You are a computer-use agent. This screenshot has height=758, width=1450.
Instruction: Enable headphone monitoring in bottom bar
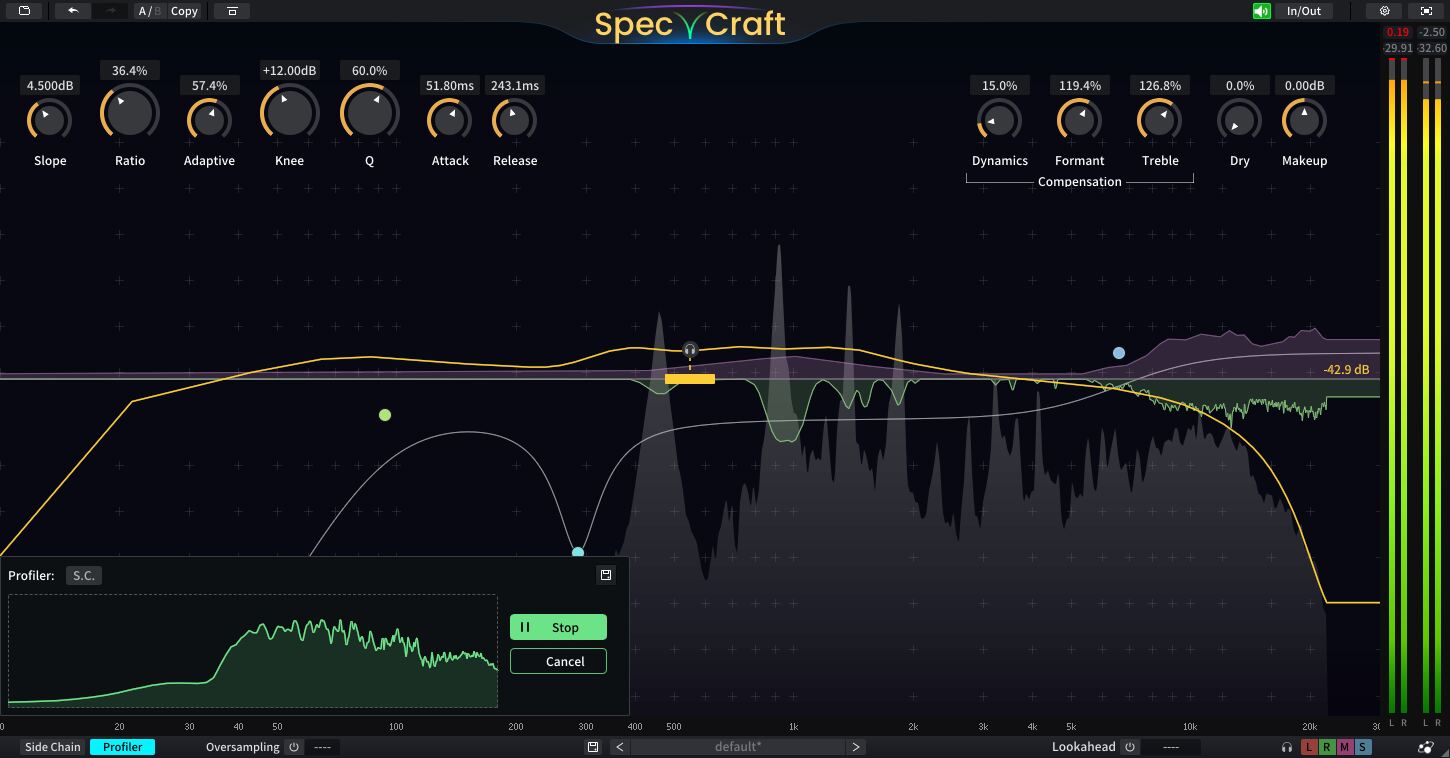click(x=1286, y=746)
